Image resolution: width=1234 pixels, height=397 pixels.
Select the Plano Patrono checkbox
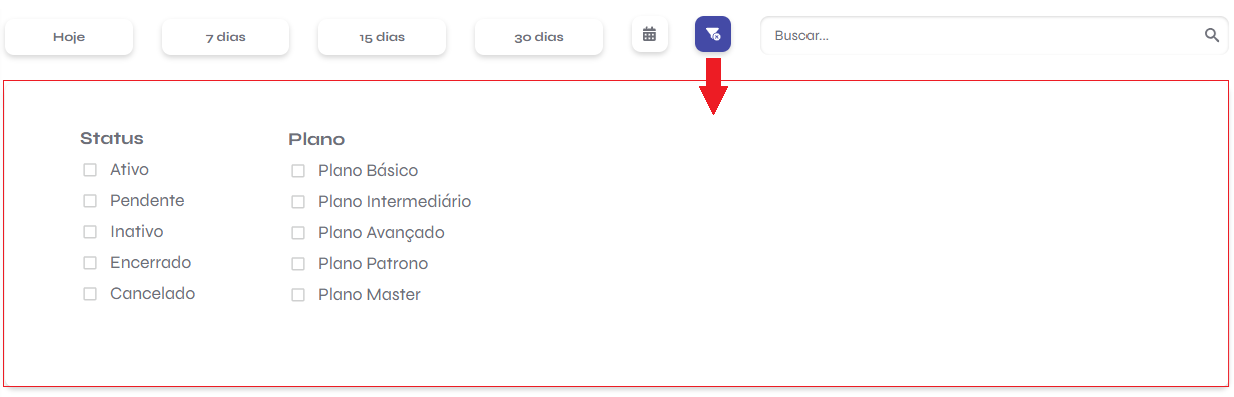pos(298,264)
